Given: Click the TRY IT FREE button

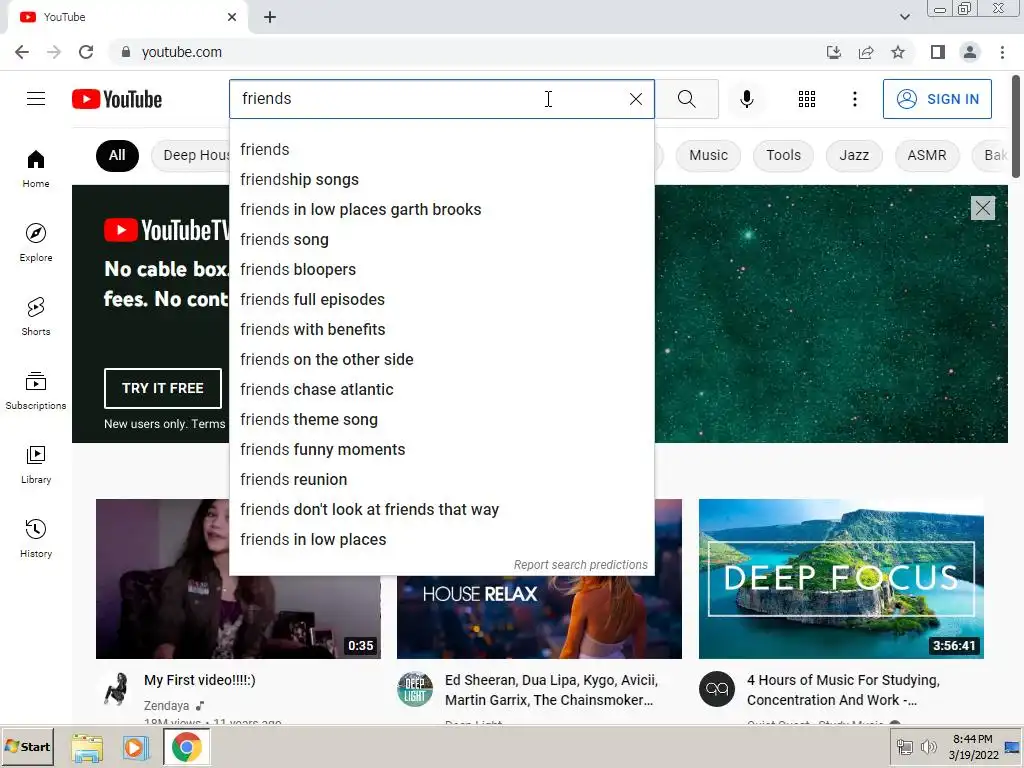Looking at the screenshot, I should (163, 388).
